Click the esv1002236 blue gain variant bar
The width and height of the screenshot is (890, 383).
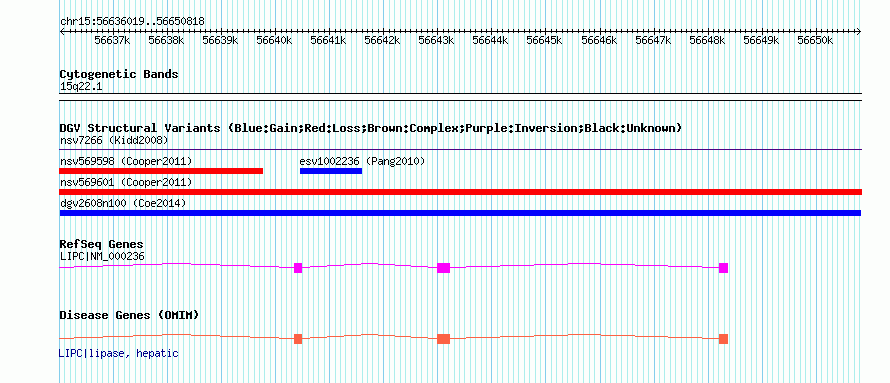coord(331,171)
